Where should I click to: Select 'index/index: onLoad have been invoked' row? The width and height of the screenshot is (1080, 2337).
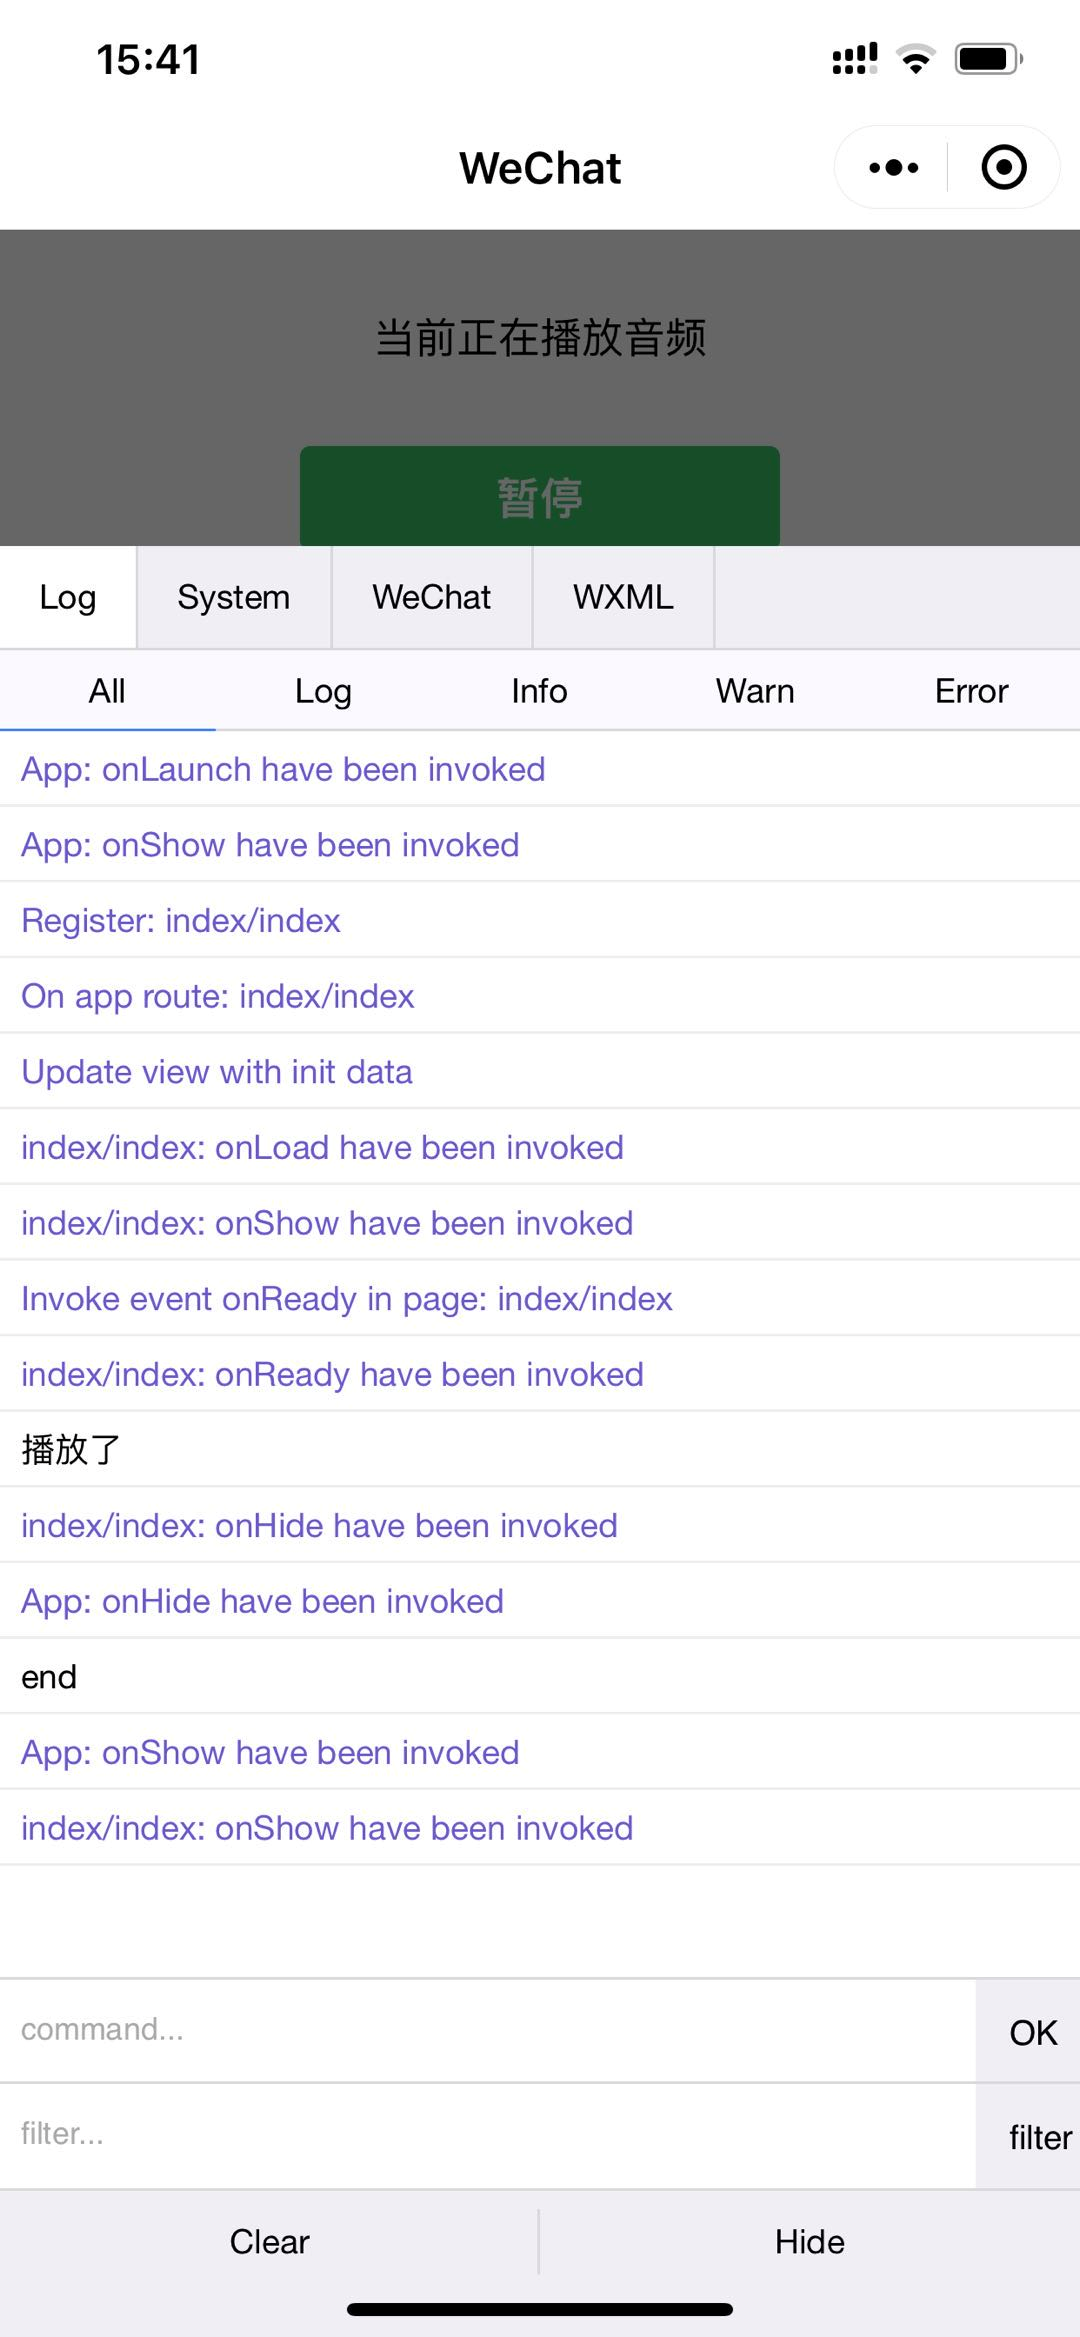pyautogui.click(x=540, y=1147)
